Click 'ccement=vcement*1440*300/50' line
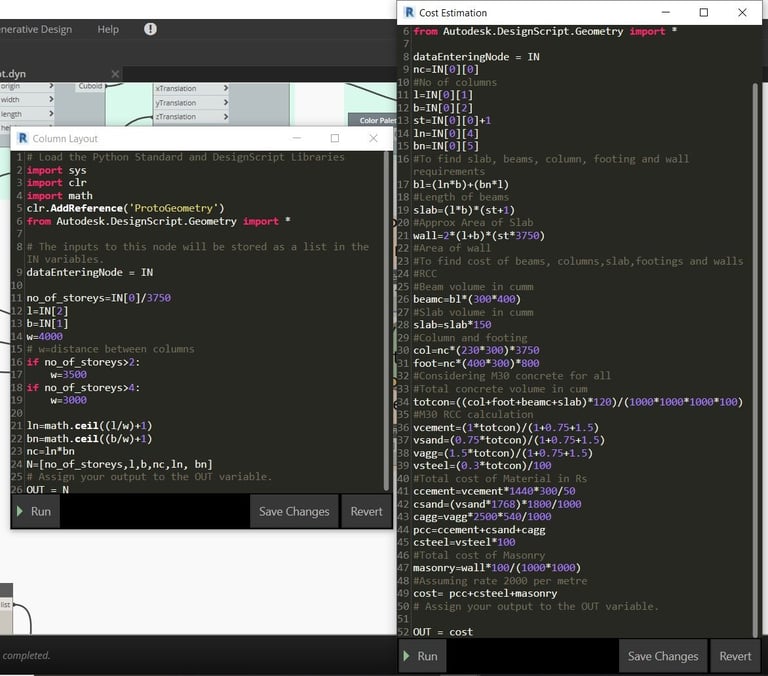The width and height of the screenshot is (768, 676). (494, 491)
